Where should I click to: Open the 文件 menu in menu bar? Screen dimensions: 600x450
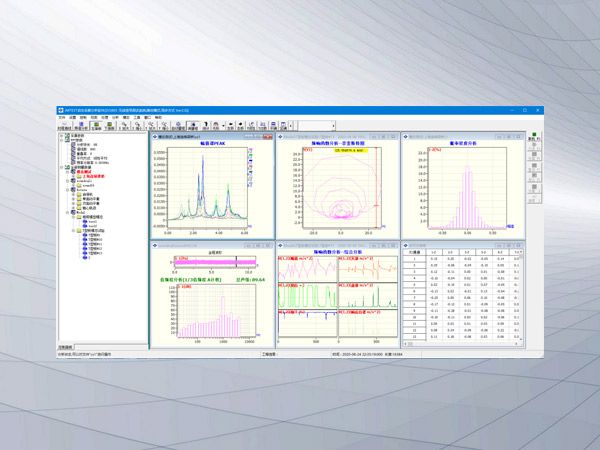tap(61, 118)
